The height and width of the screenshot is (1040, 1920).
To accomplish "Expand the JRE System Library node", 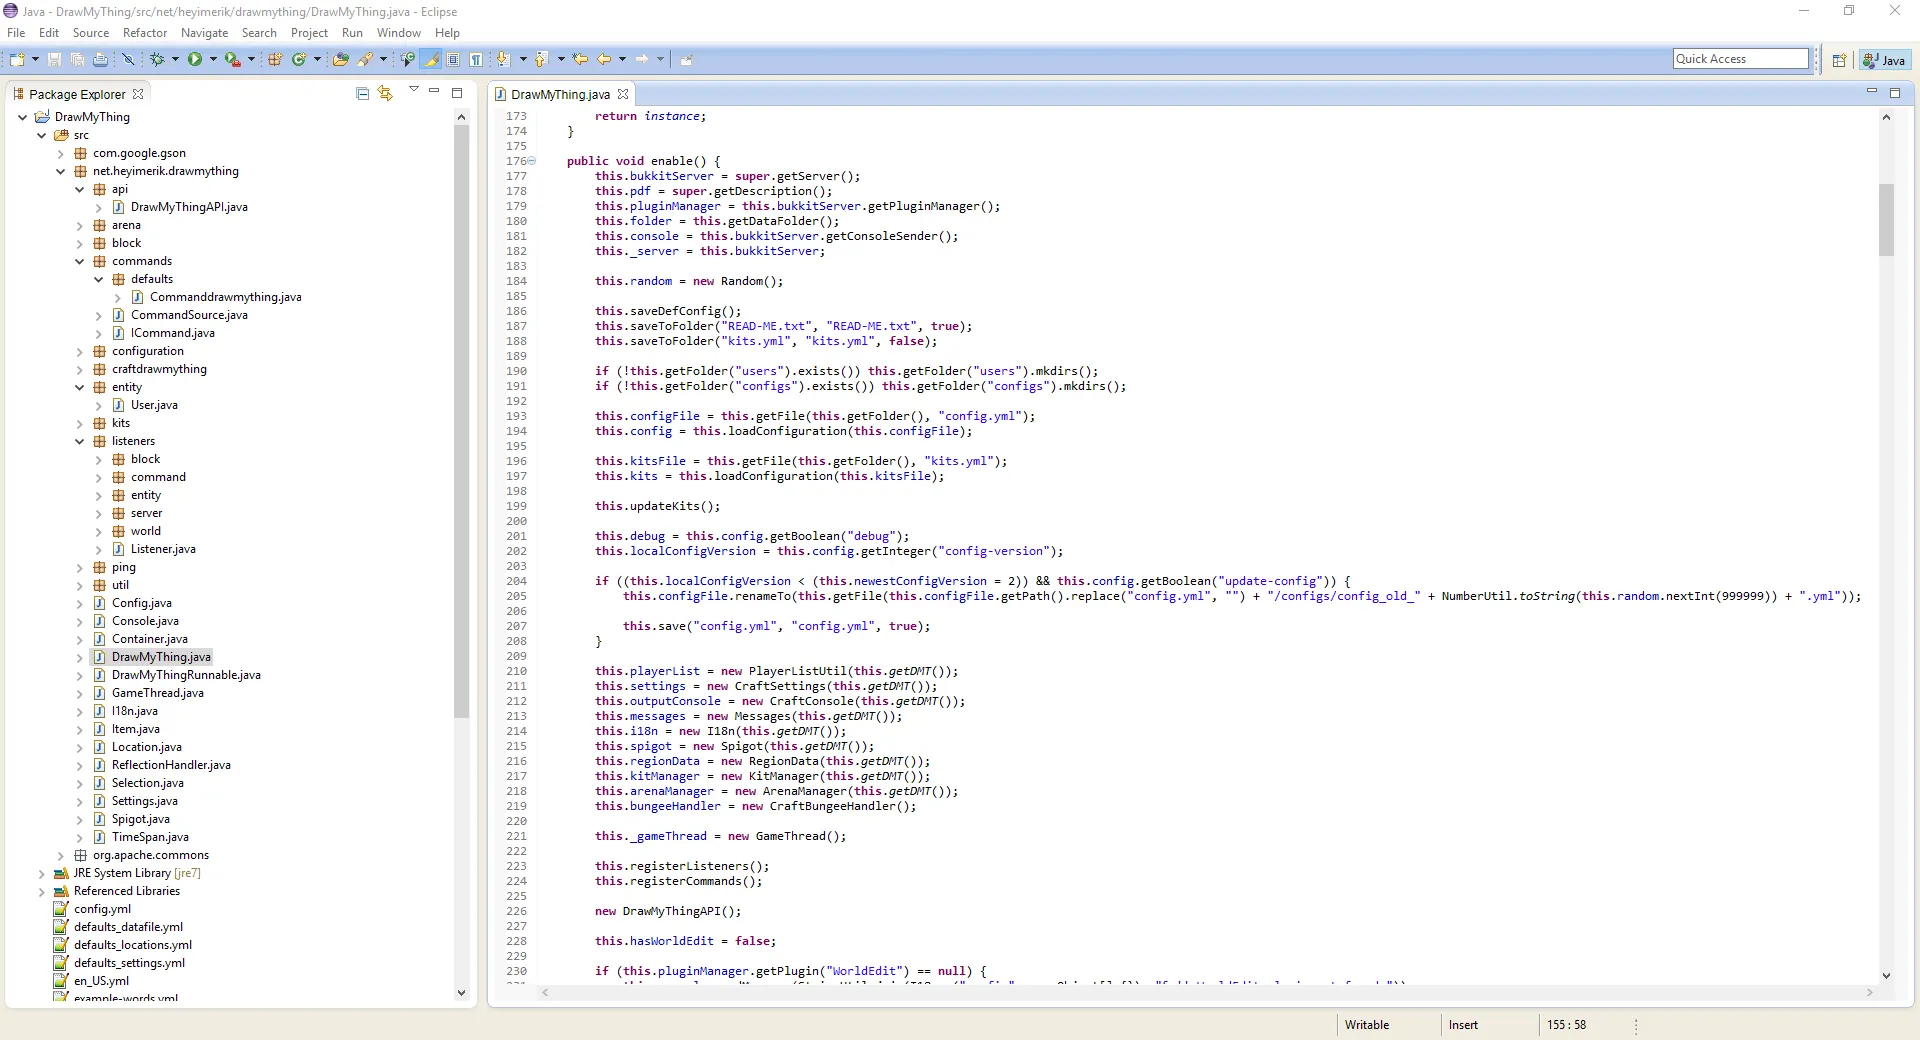I will tap(42, 874).
